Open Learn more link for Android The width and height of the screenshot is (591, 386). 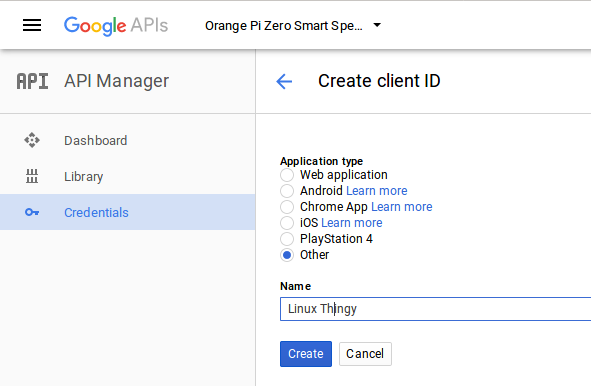coord(377,191)
